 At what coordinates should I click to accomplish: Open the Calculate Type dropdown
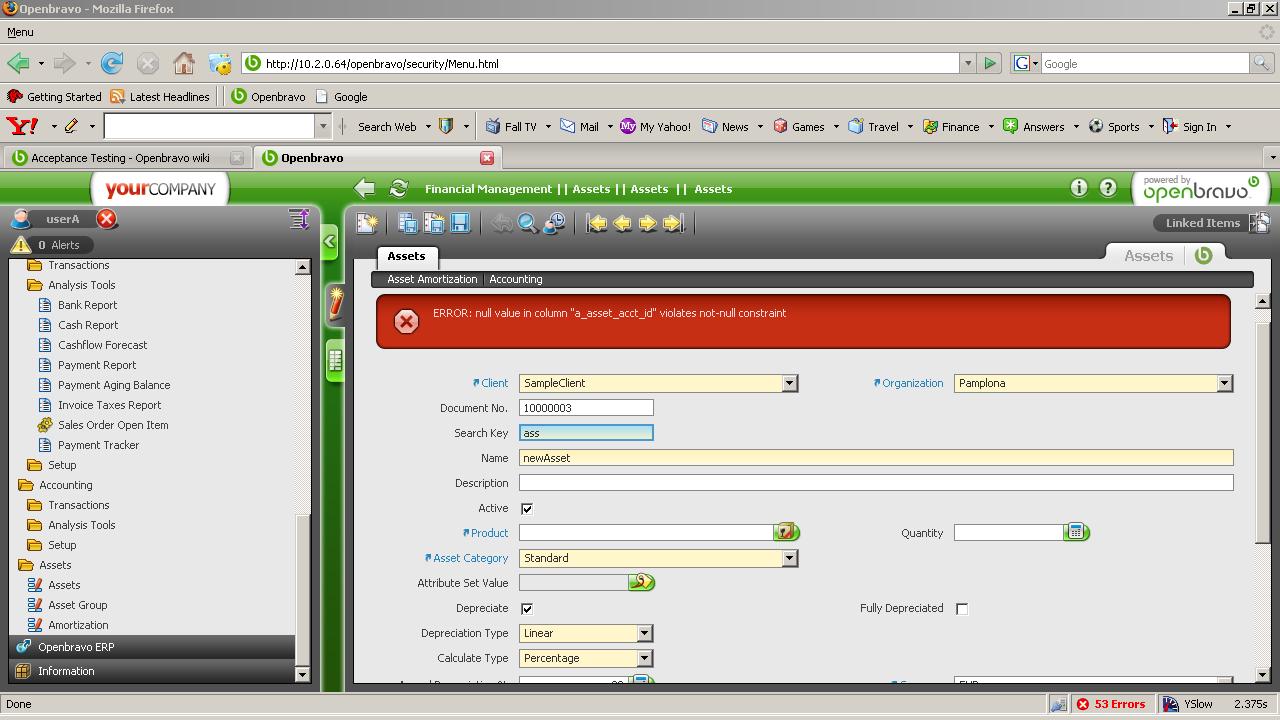point(644,658)
